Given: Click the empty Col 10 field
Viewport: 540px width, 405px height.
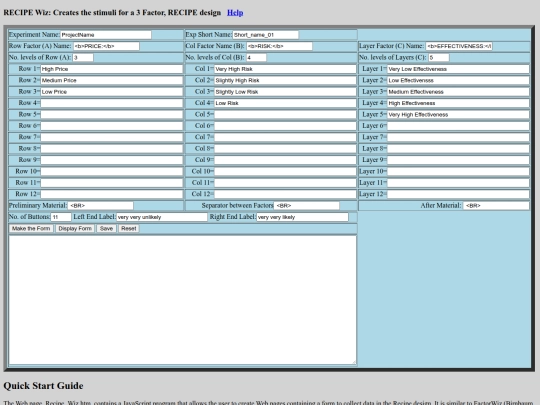Looking at the screenshot, I should (x=285, y=171).
